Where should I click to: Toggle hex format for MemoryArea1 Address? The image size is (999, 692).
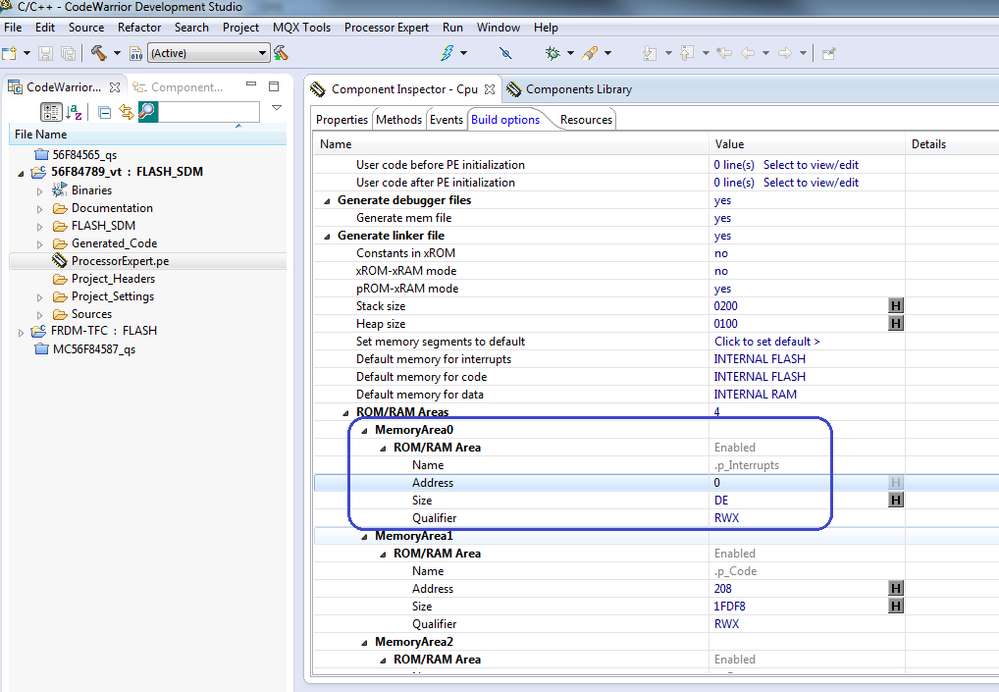click(x=895, y=589)
